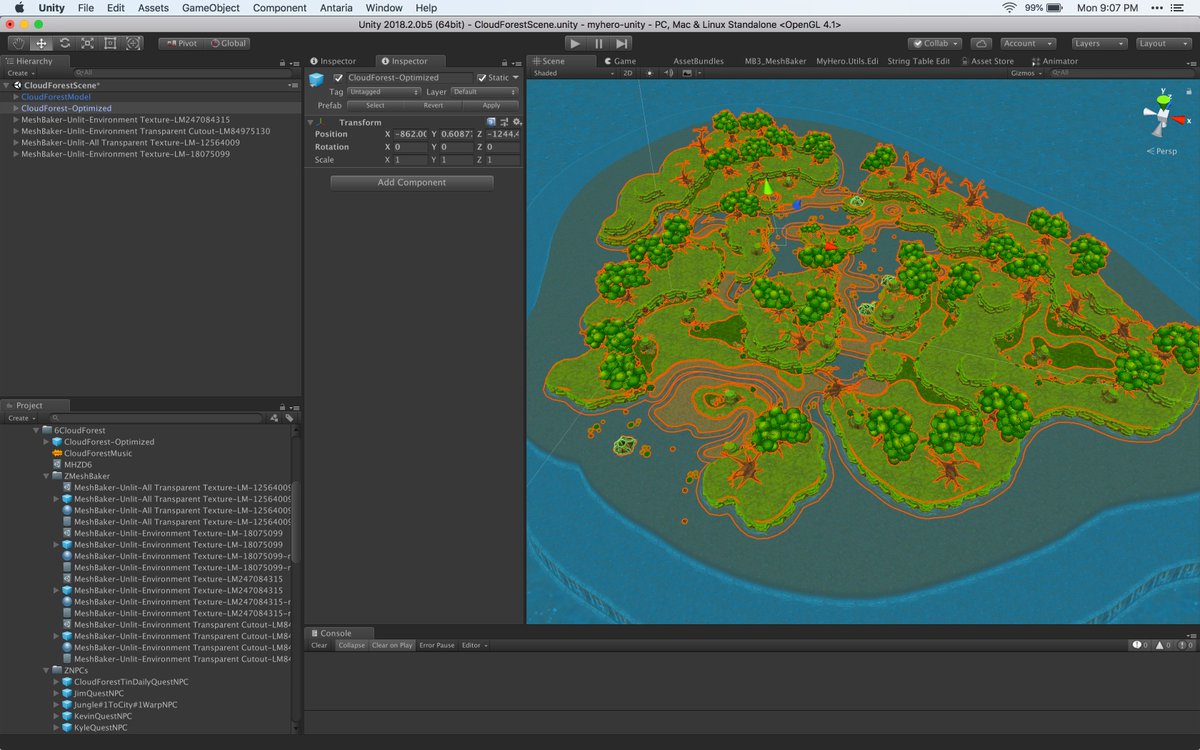Toggle Pivot handle position
1200x750 pixels.
181,43
